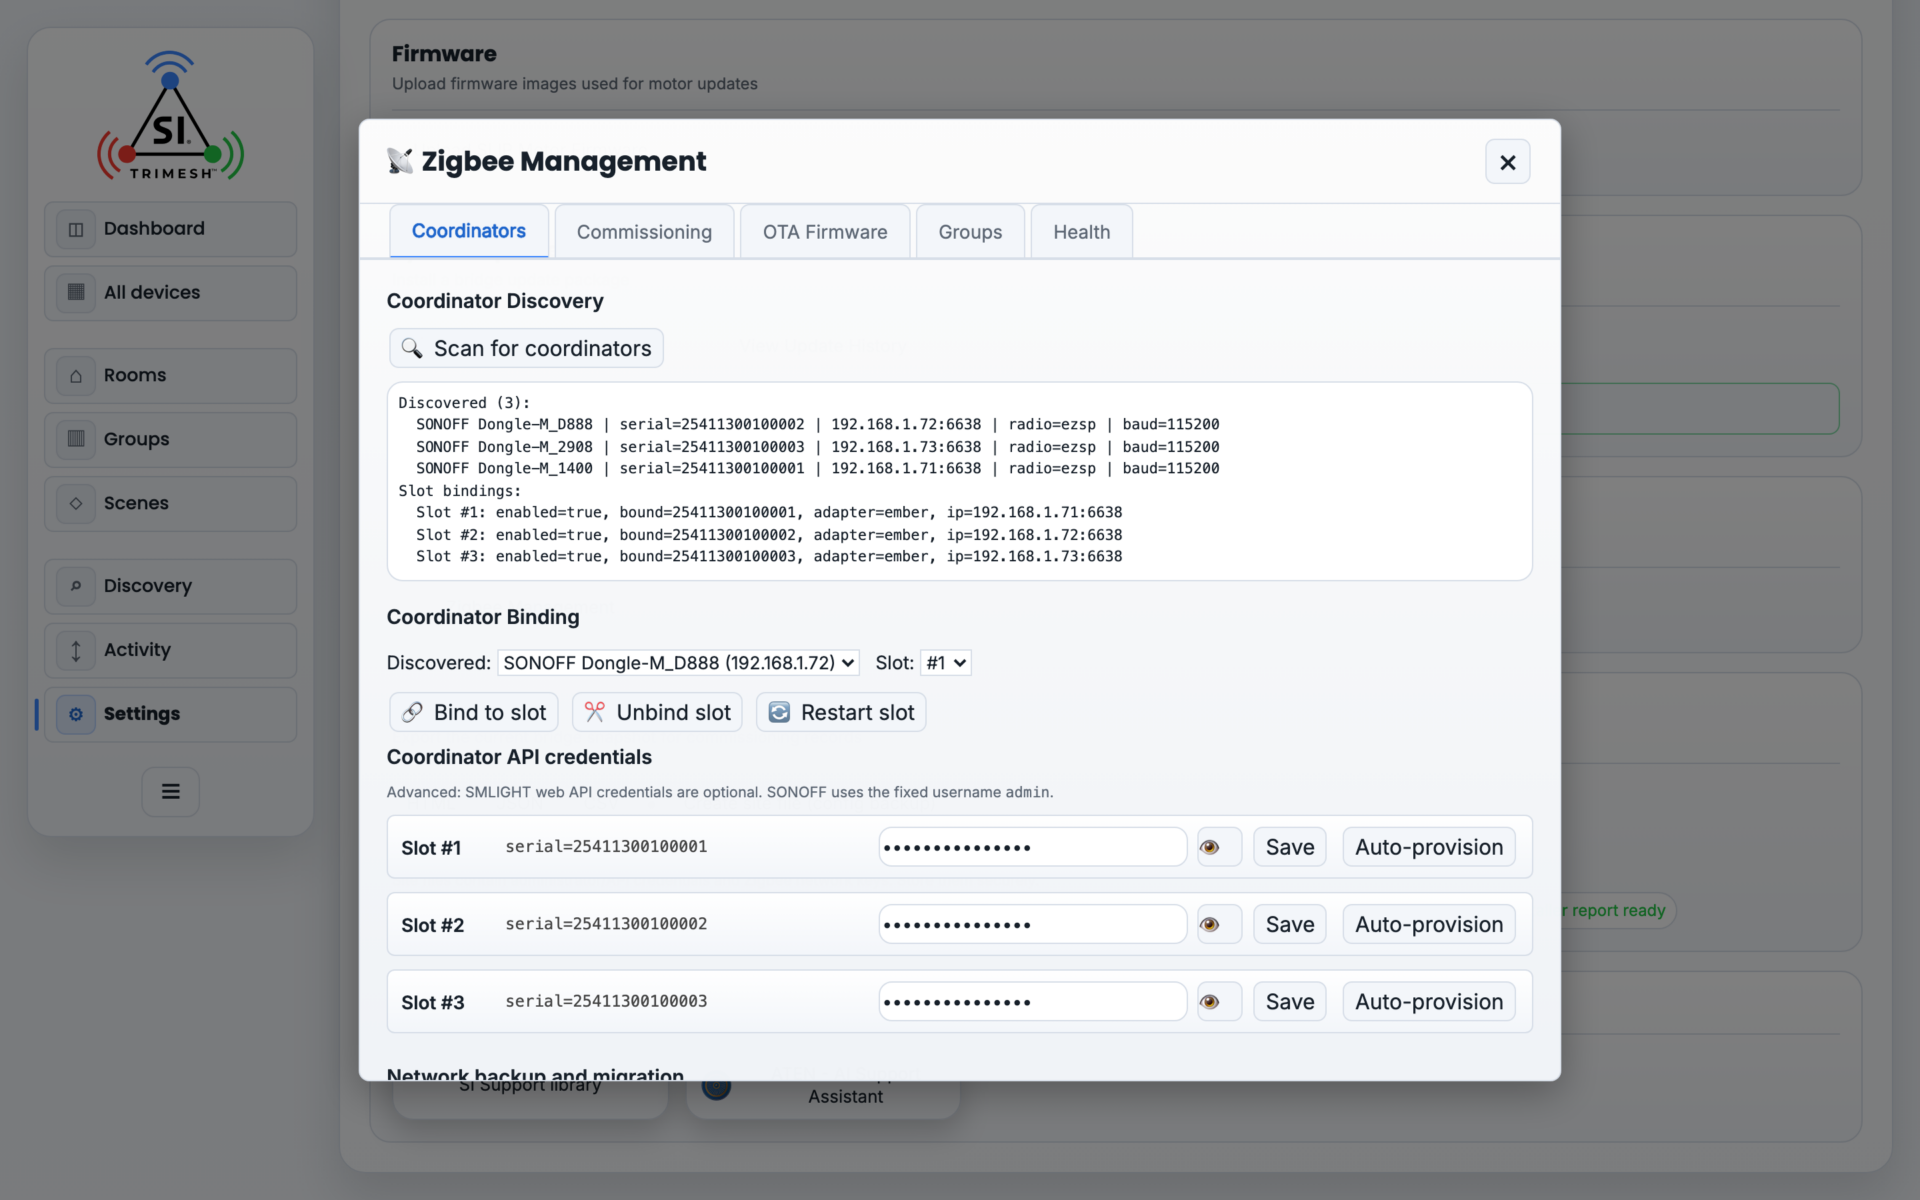Switch to the OTA Firmware tab
The width and height of the screenshot is (1920, 1200).
coord(825,232)
